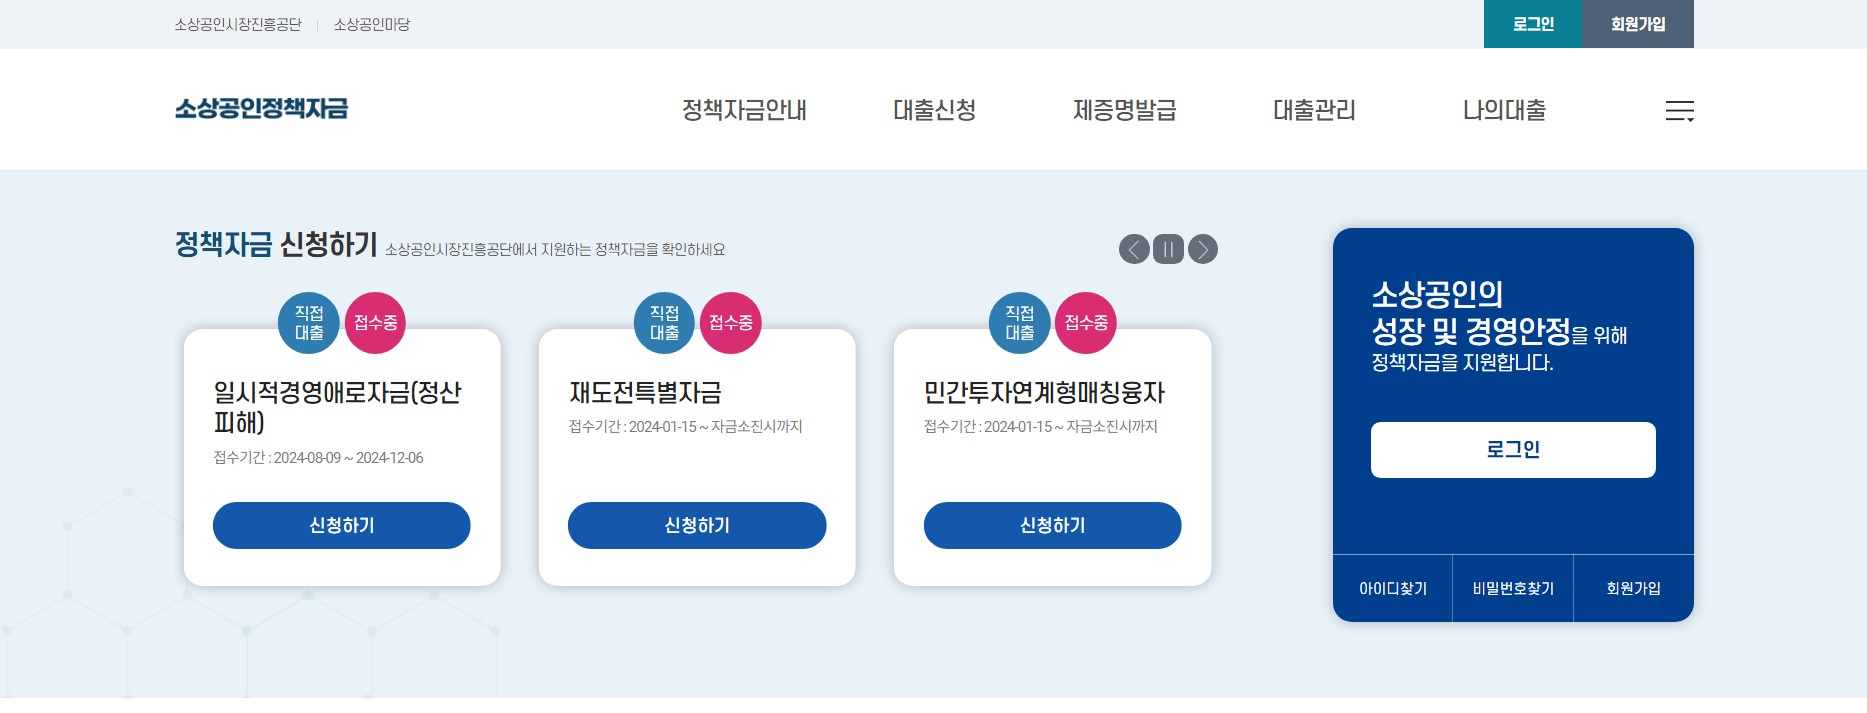Click 성장 및 경영안정 headline text
This screenshot has height=713, width=1867.
point(1471,330)
